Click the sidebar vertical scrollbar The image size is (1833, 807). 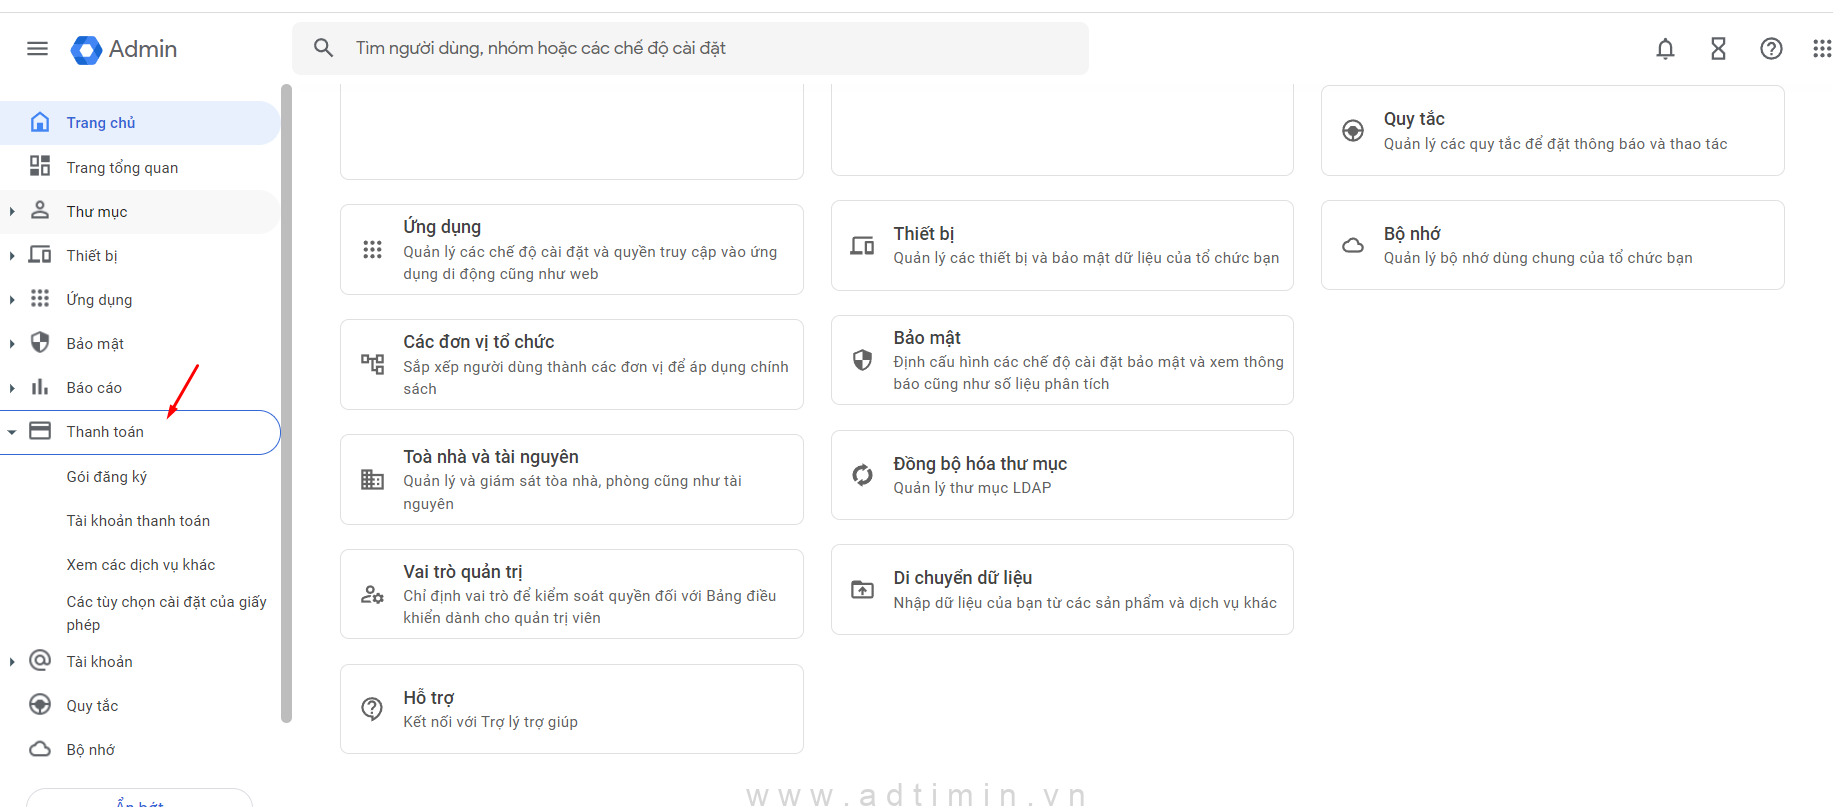(x=287, y=403)
